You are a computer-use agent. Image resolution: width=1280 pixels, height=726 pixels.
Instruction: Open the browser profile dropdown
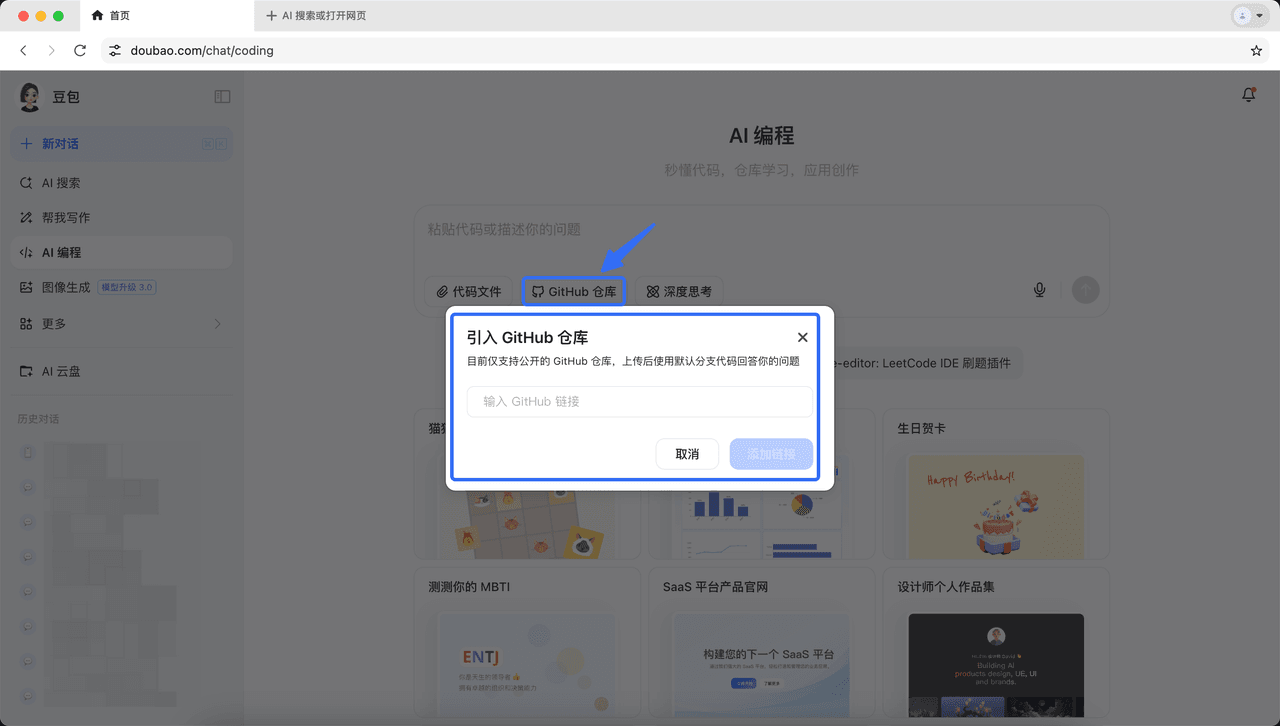tap(1249, 16)
